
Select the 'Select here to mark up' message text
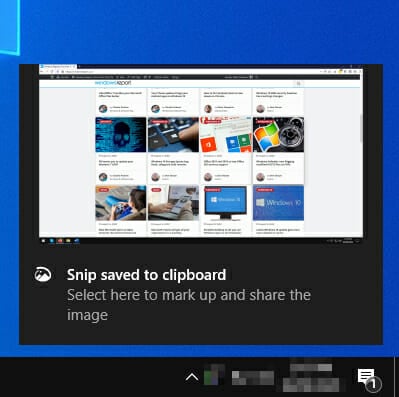tap(189, 305)
